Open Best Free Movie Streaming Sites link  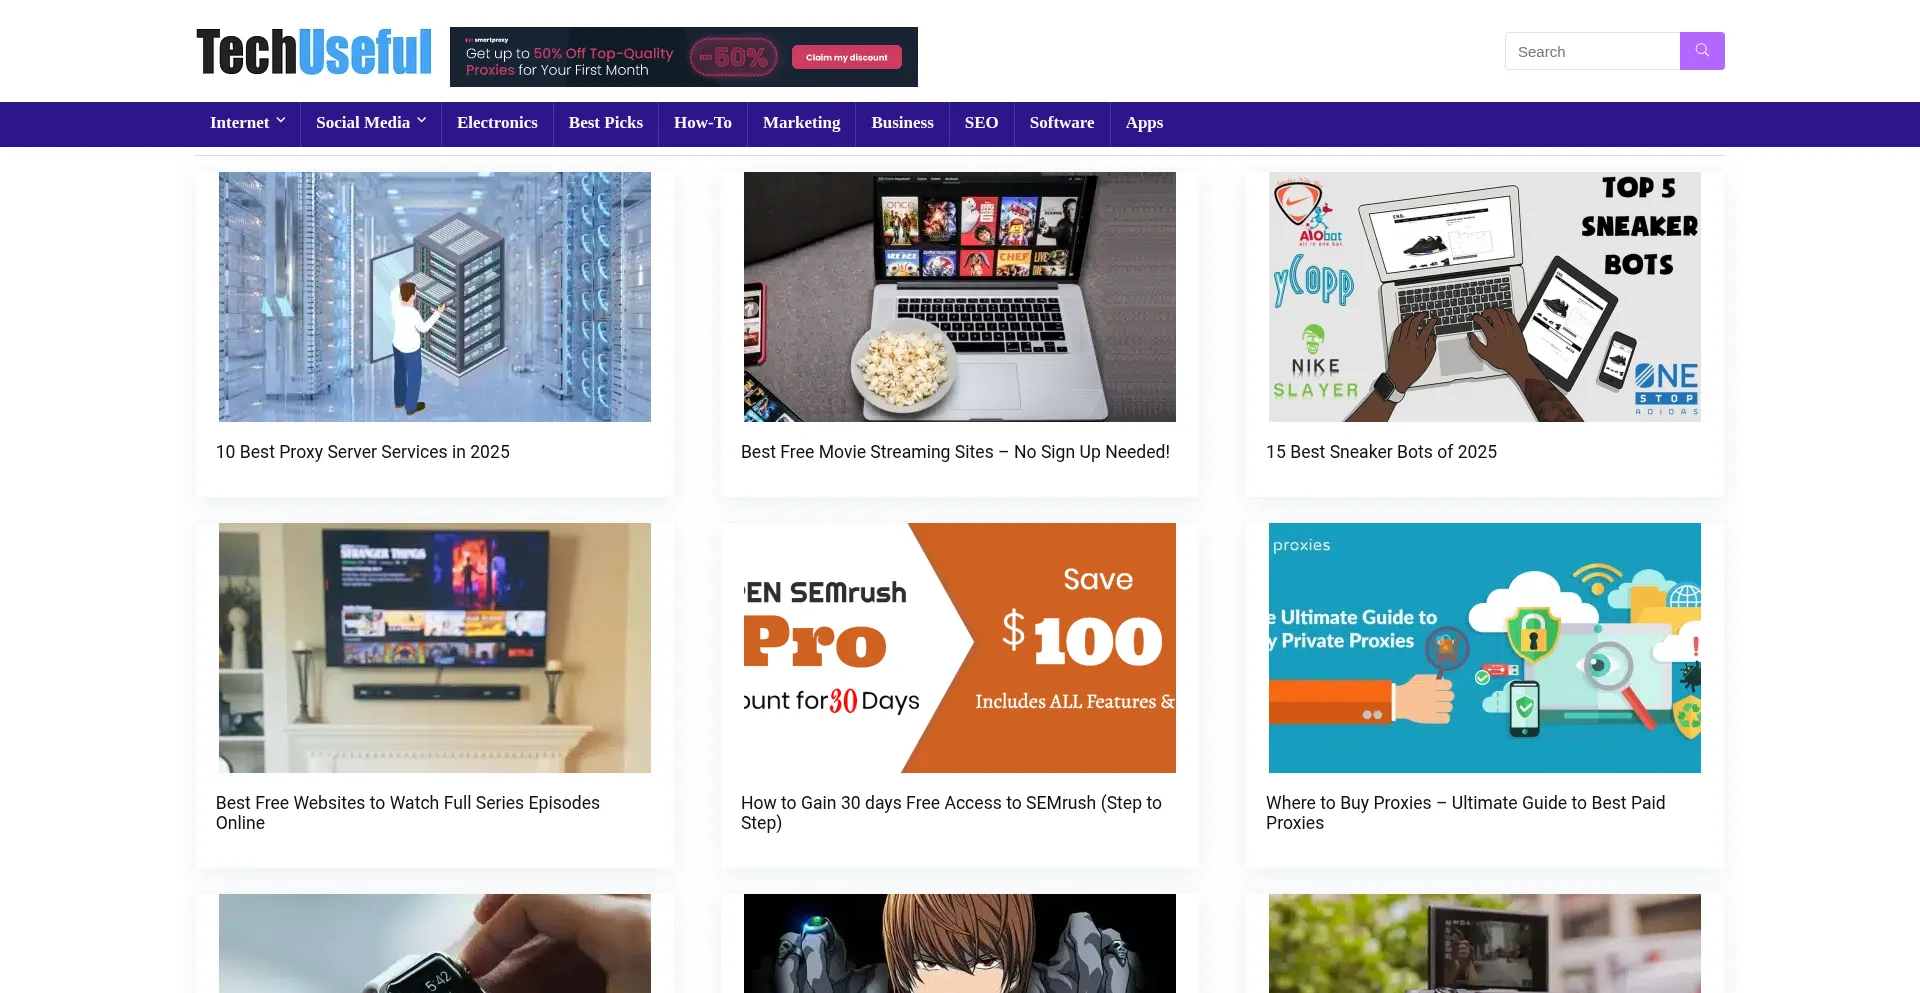(x=955, y=452)
